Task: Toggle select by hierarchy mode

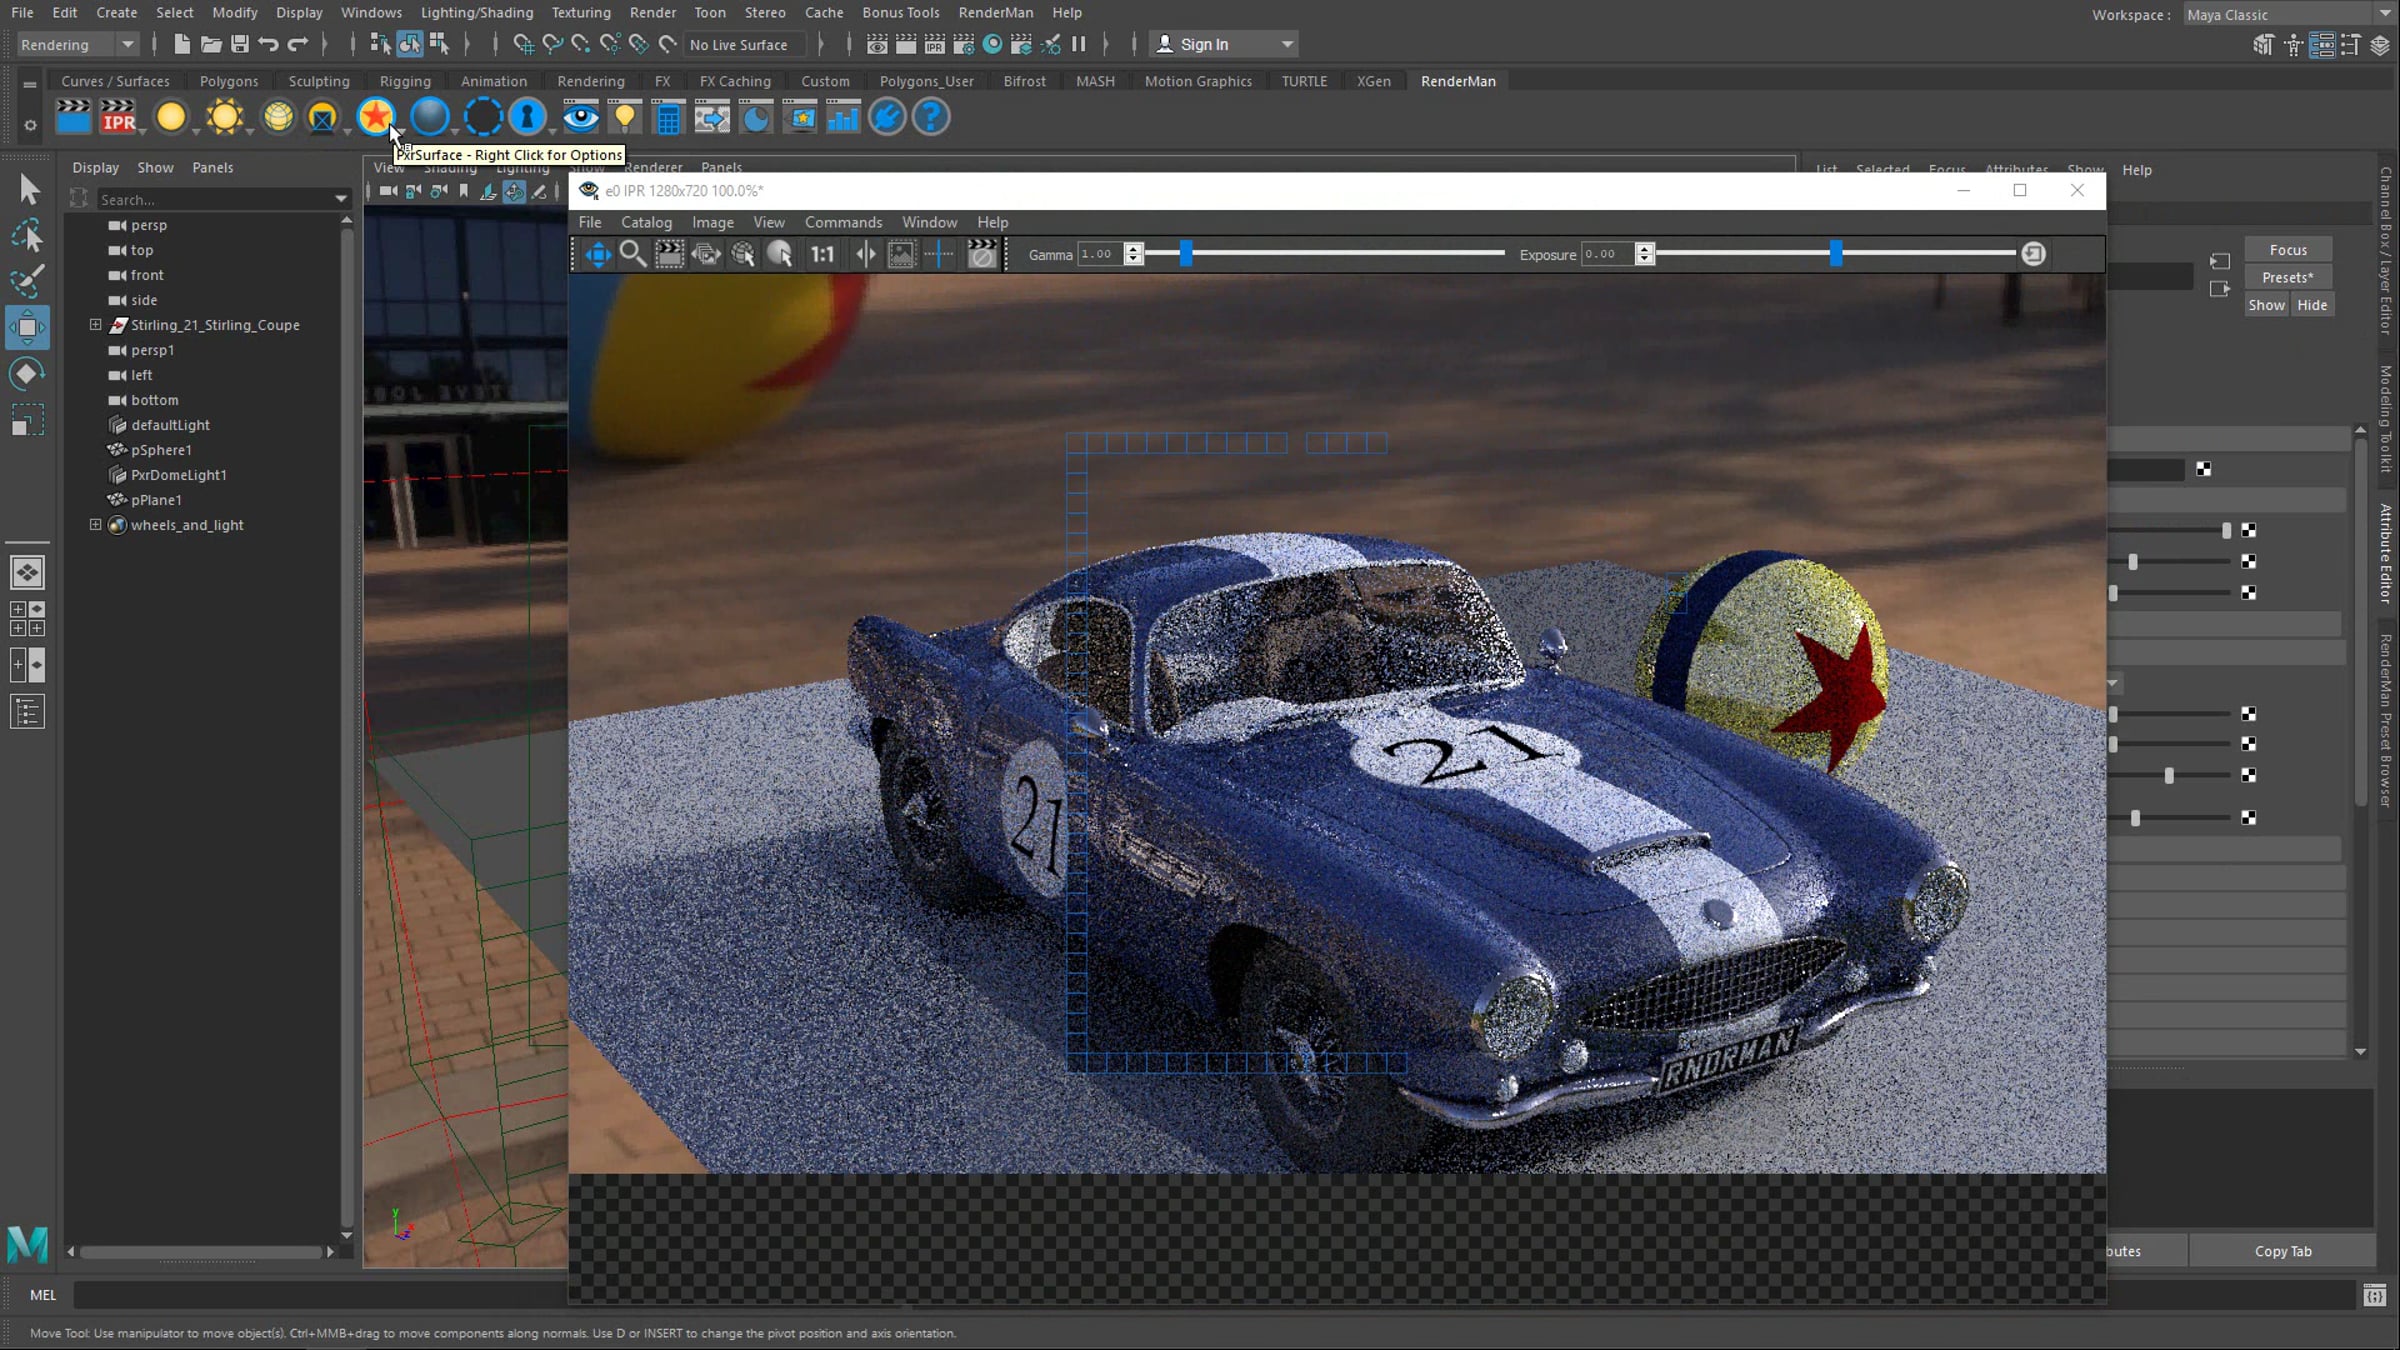Action: tap(380, 44)
